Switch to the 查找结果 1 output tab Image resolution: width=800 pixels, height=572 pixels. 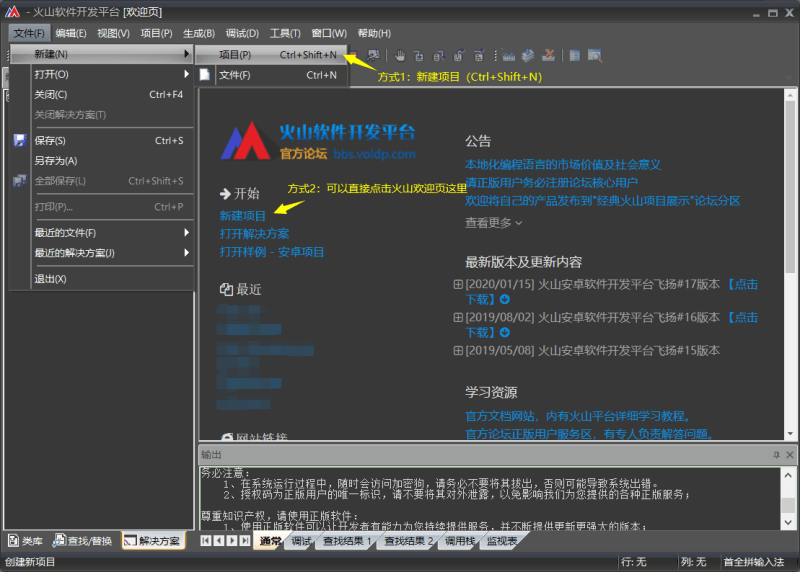click(346, 541)
